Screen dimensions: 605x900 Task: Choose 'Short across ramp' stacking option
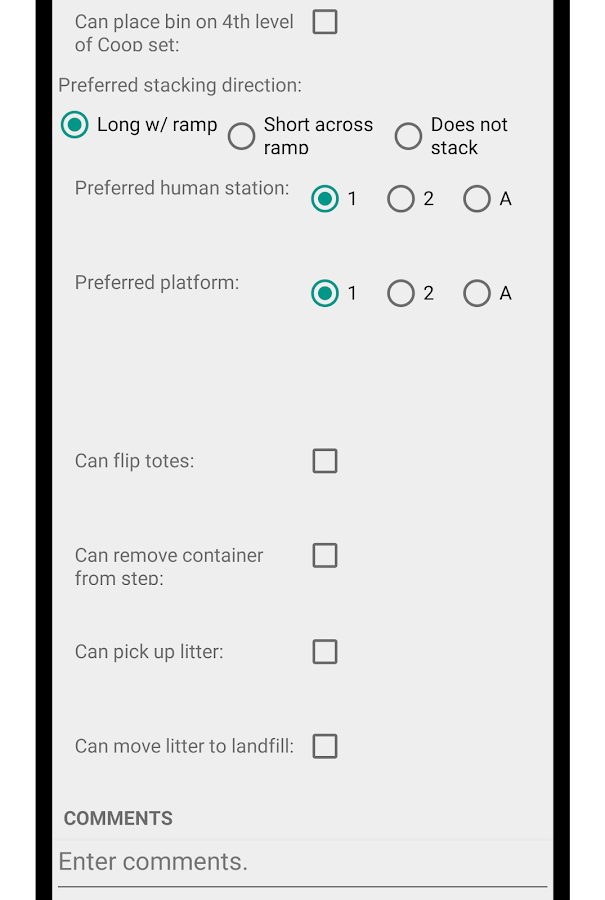(242, 136)
